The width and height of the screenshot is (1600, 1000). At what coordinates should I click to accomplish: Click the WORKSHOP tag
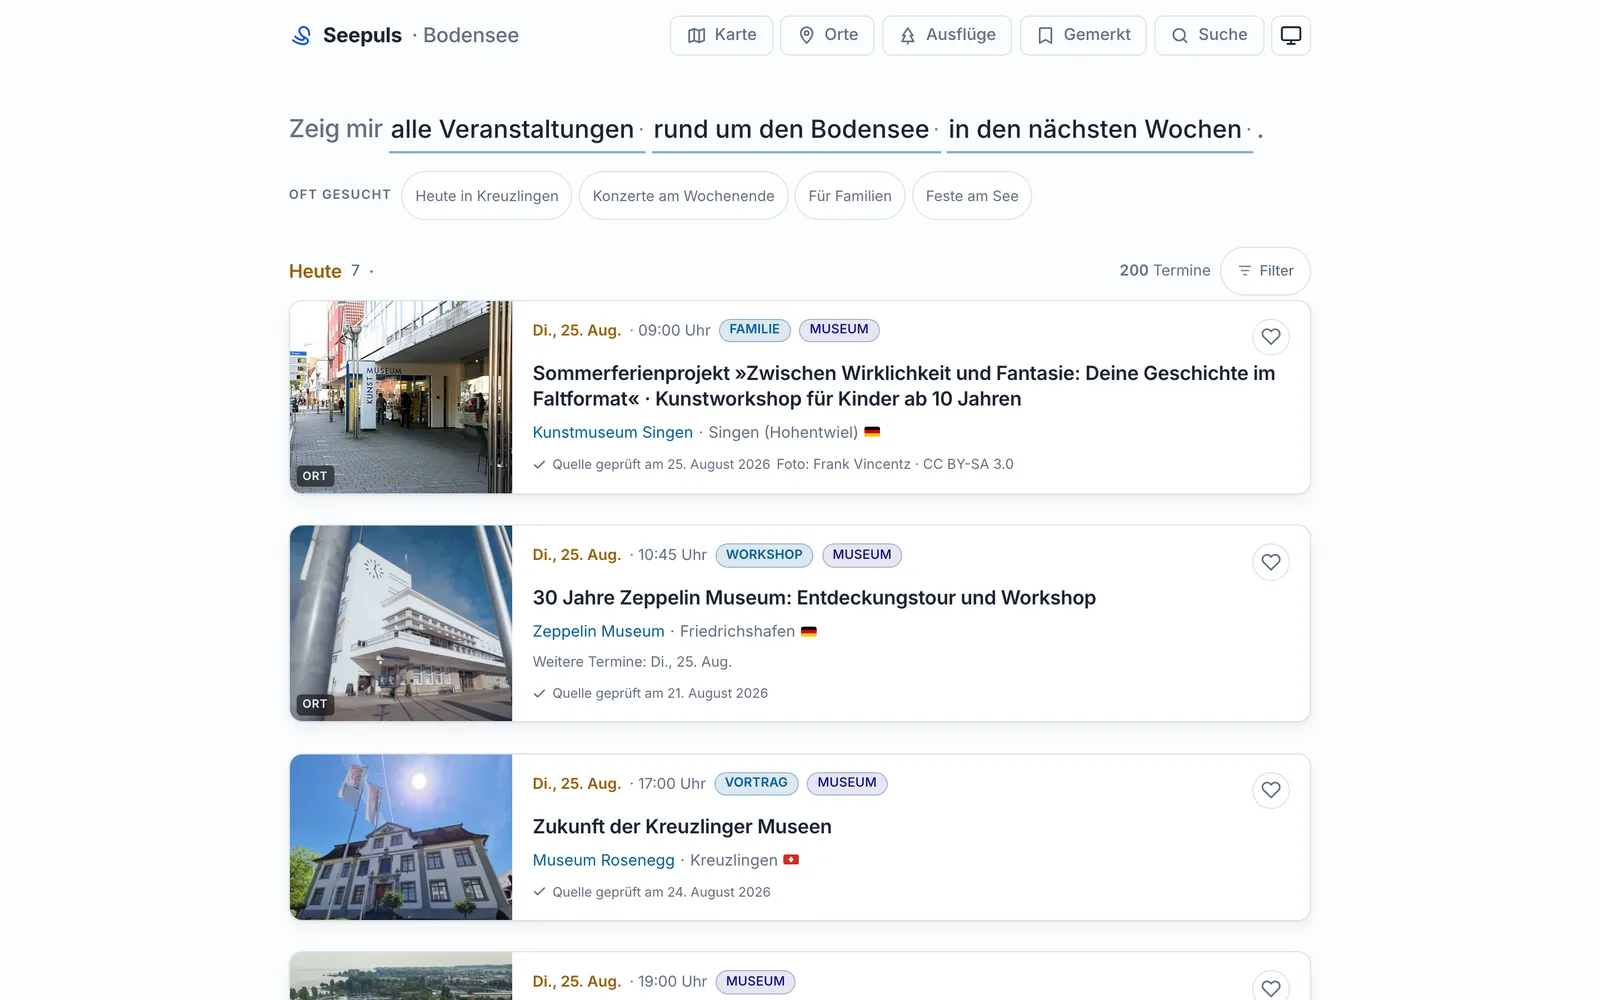[x=764, y=555]
